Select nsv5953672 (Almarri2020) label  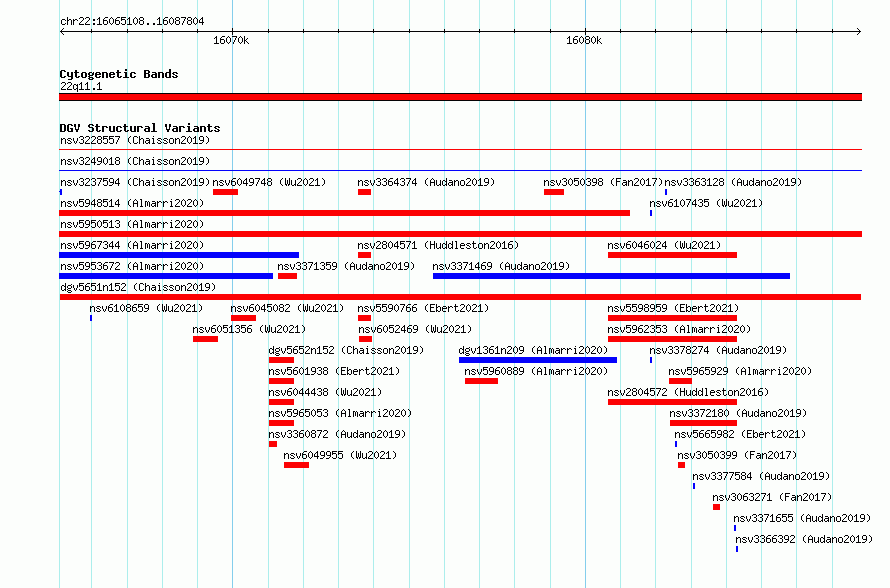[132, 266]
